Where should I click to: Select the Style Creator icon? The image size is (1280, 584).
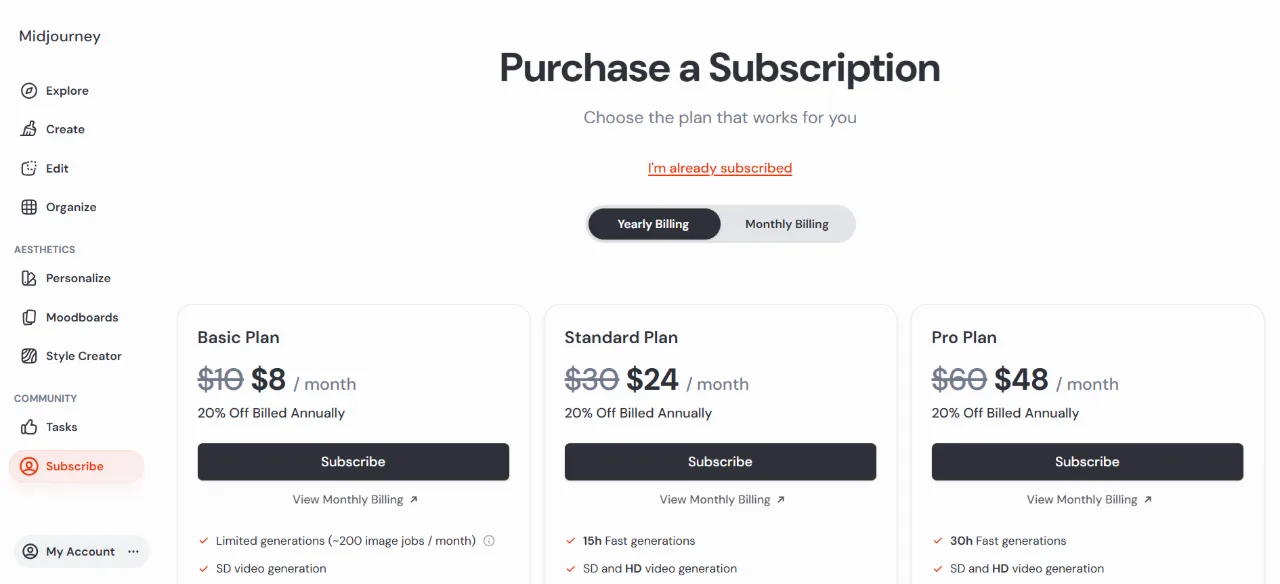tap(29, 356)
